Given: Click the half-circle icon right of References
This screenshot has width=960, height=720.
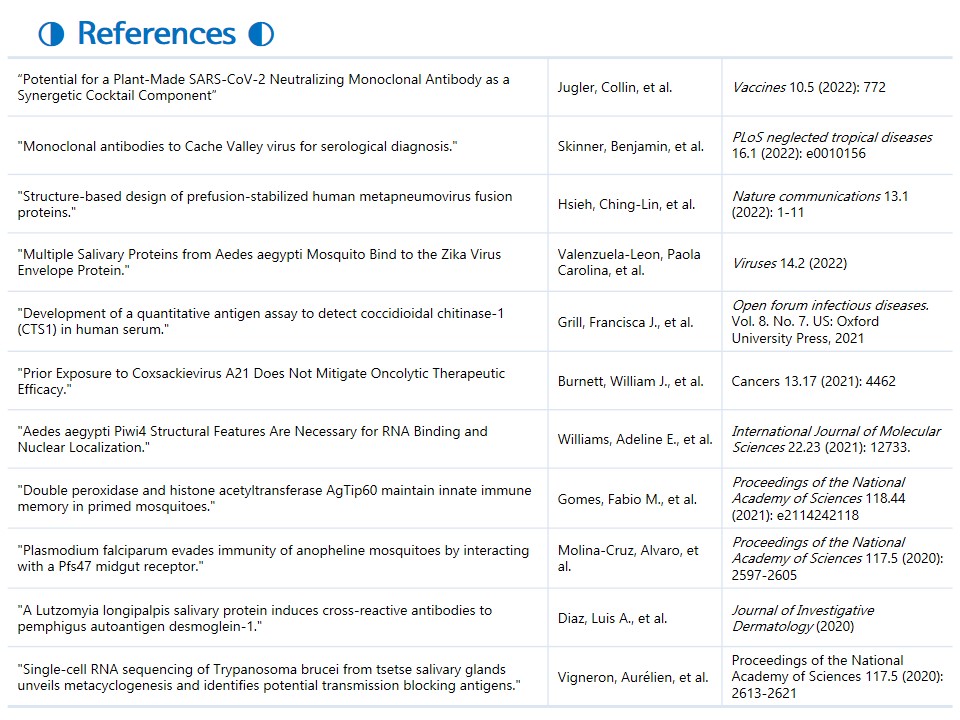Looking at the screenshot, I should [261, 34].
